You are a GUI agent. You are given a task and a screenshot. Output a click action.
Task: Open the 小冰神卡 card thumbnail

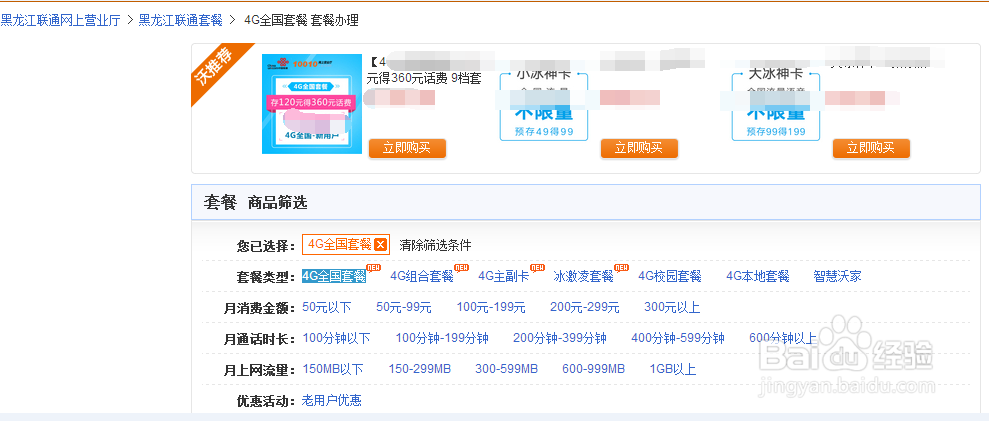pyautogui.click(x=544, y=104)
